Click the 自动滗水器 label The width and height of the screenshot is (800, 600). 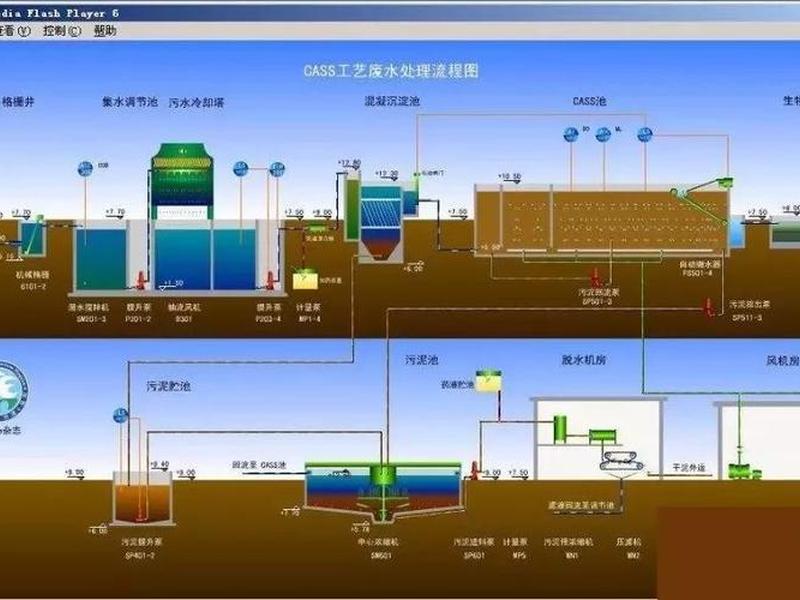[699, 264]
